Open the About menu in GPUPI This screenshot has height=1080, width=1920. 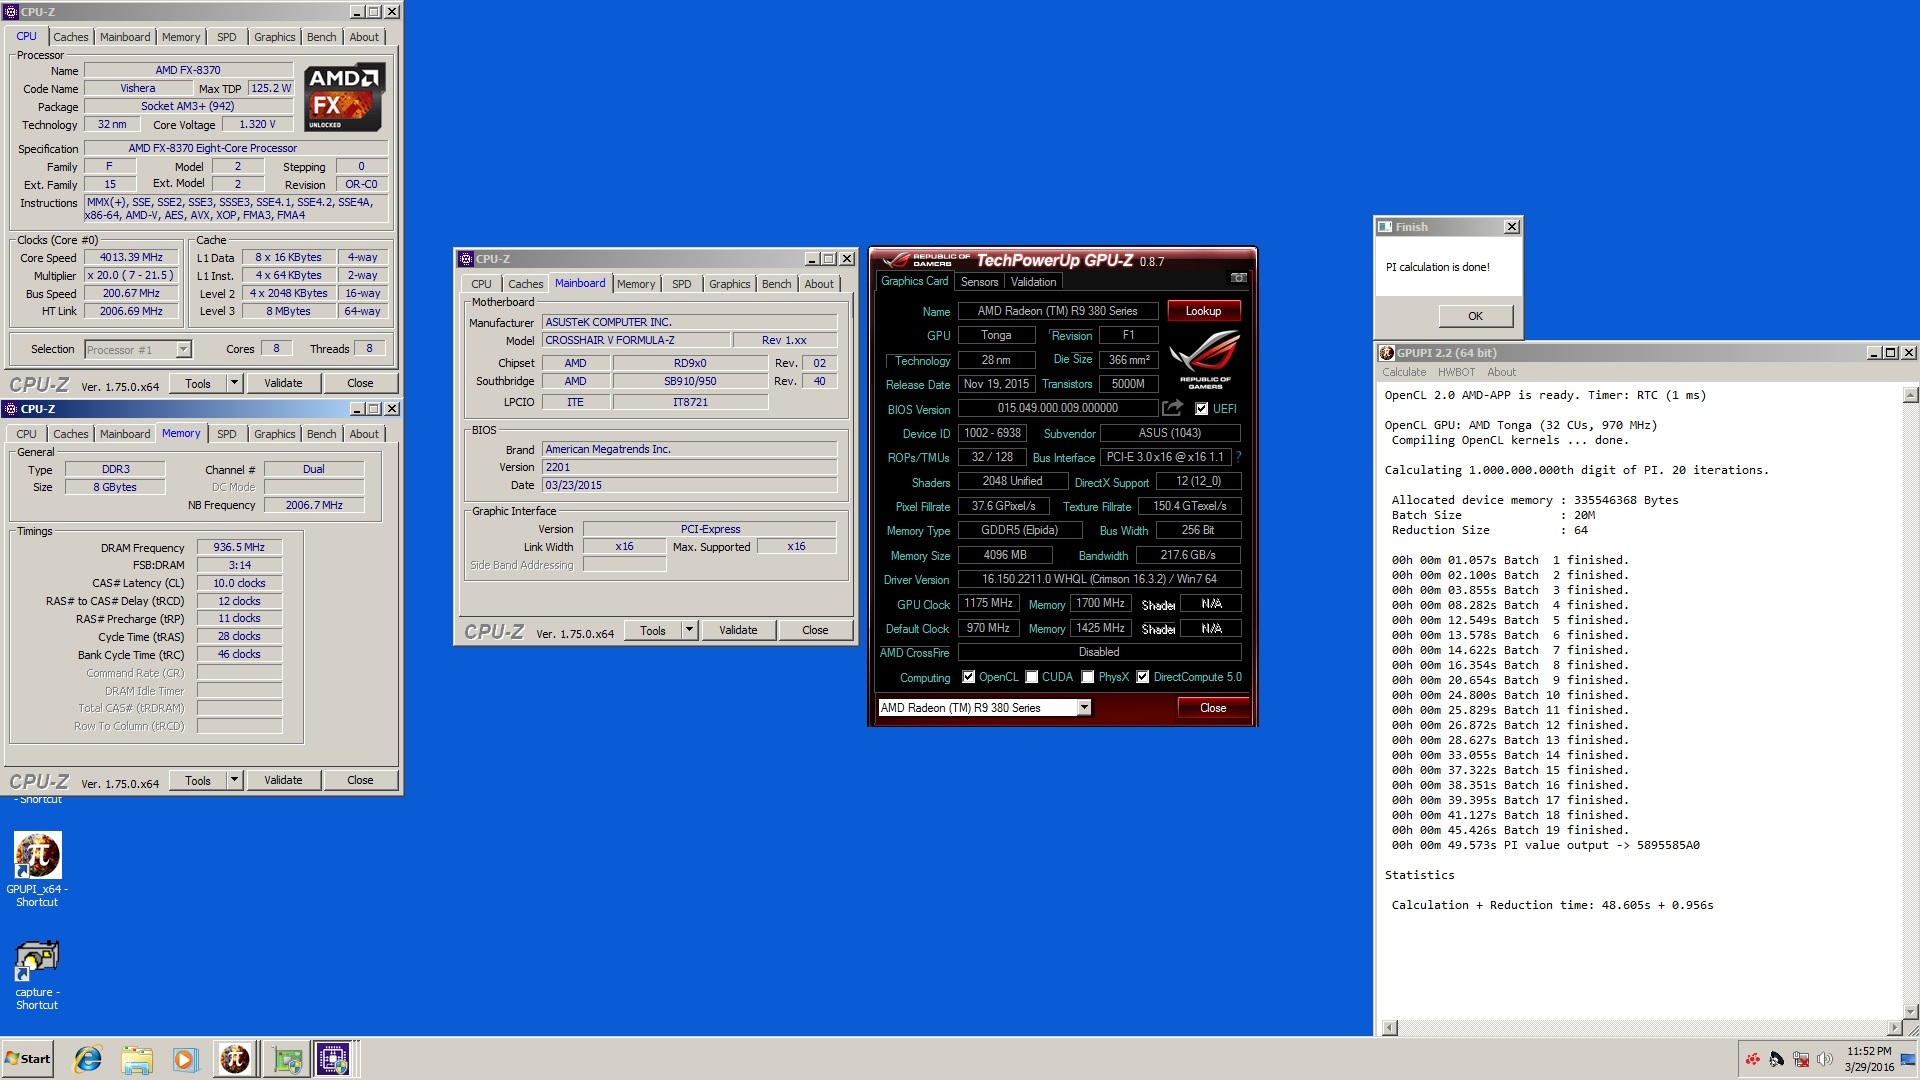click(1501, 372)
